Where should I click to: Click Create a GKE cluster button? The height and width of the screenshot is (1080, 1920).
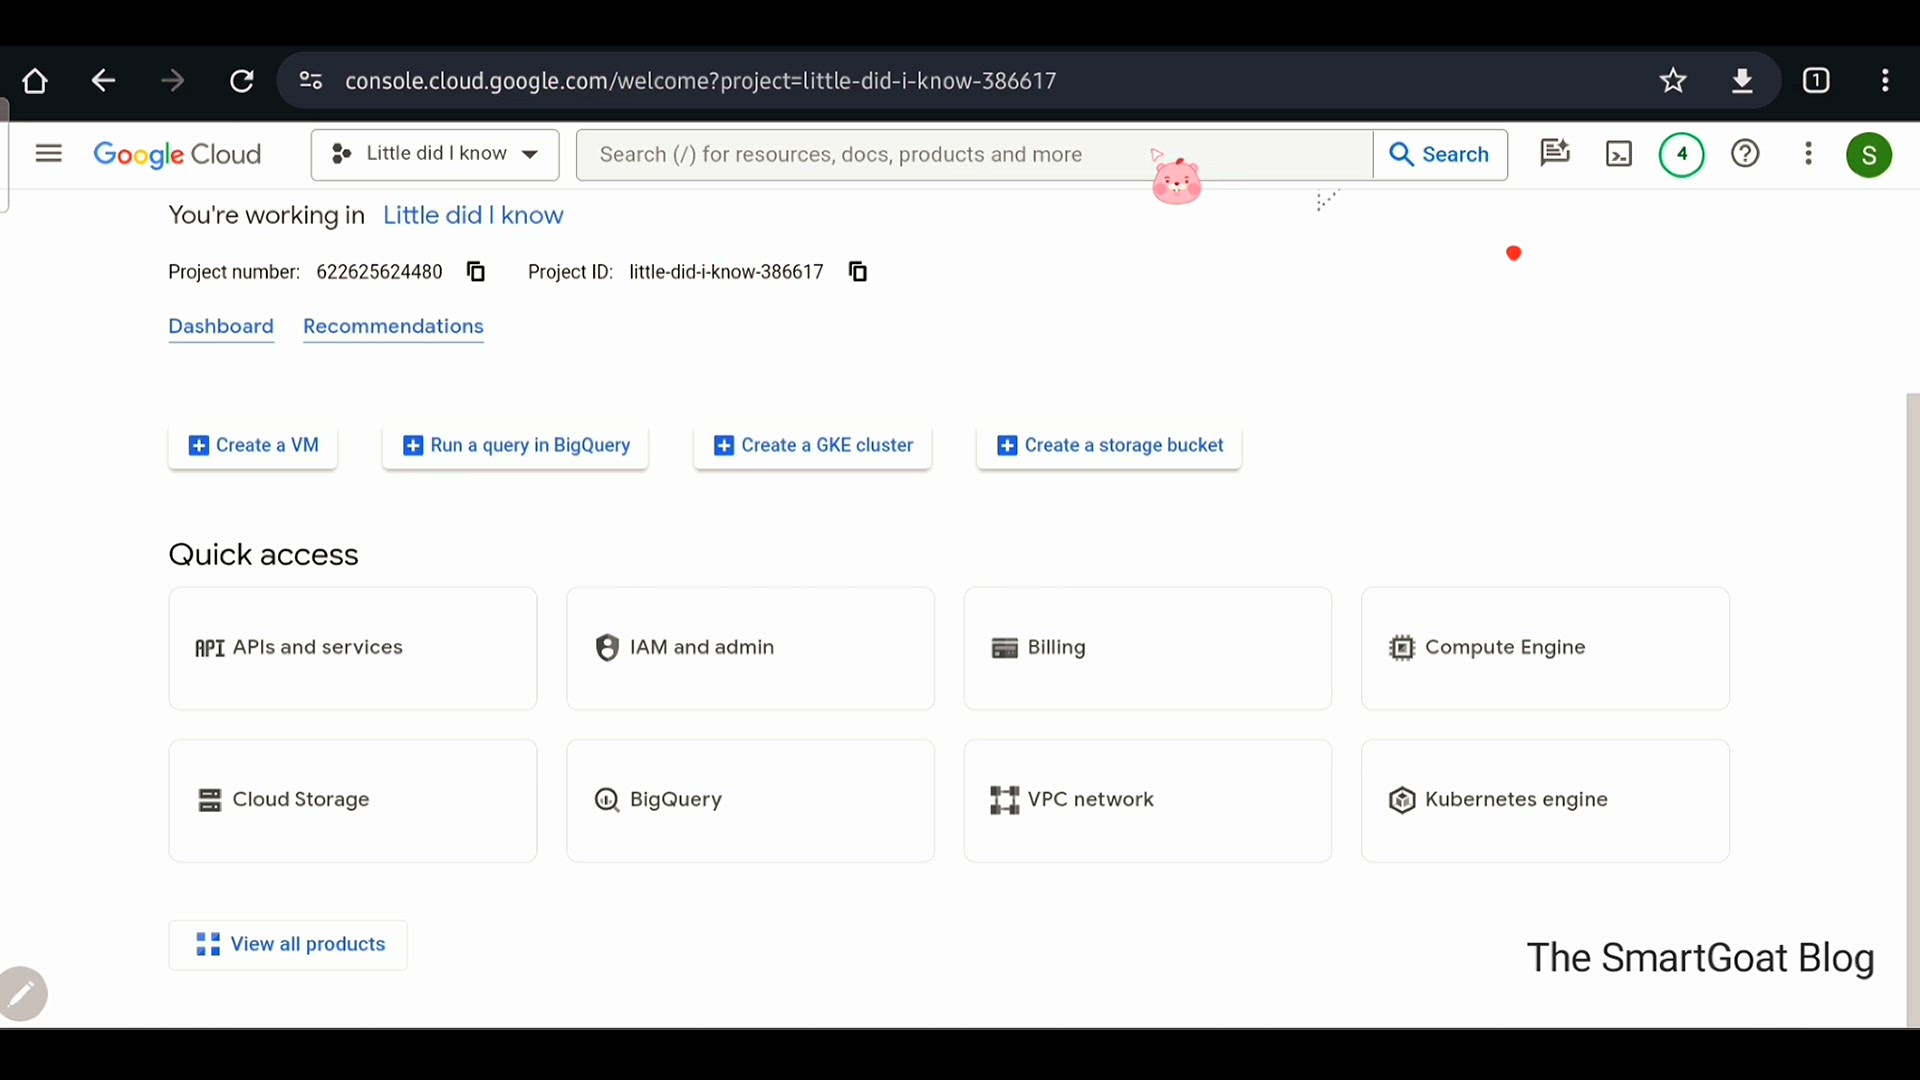pos(812,445)
